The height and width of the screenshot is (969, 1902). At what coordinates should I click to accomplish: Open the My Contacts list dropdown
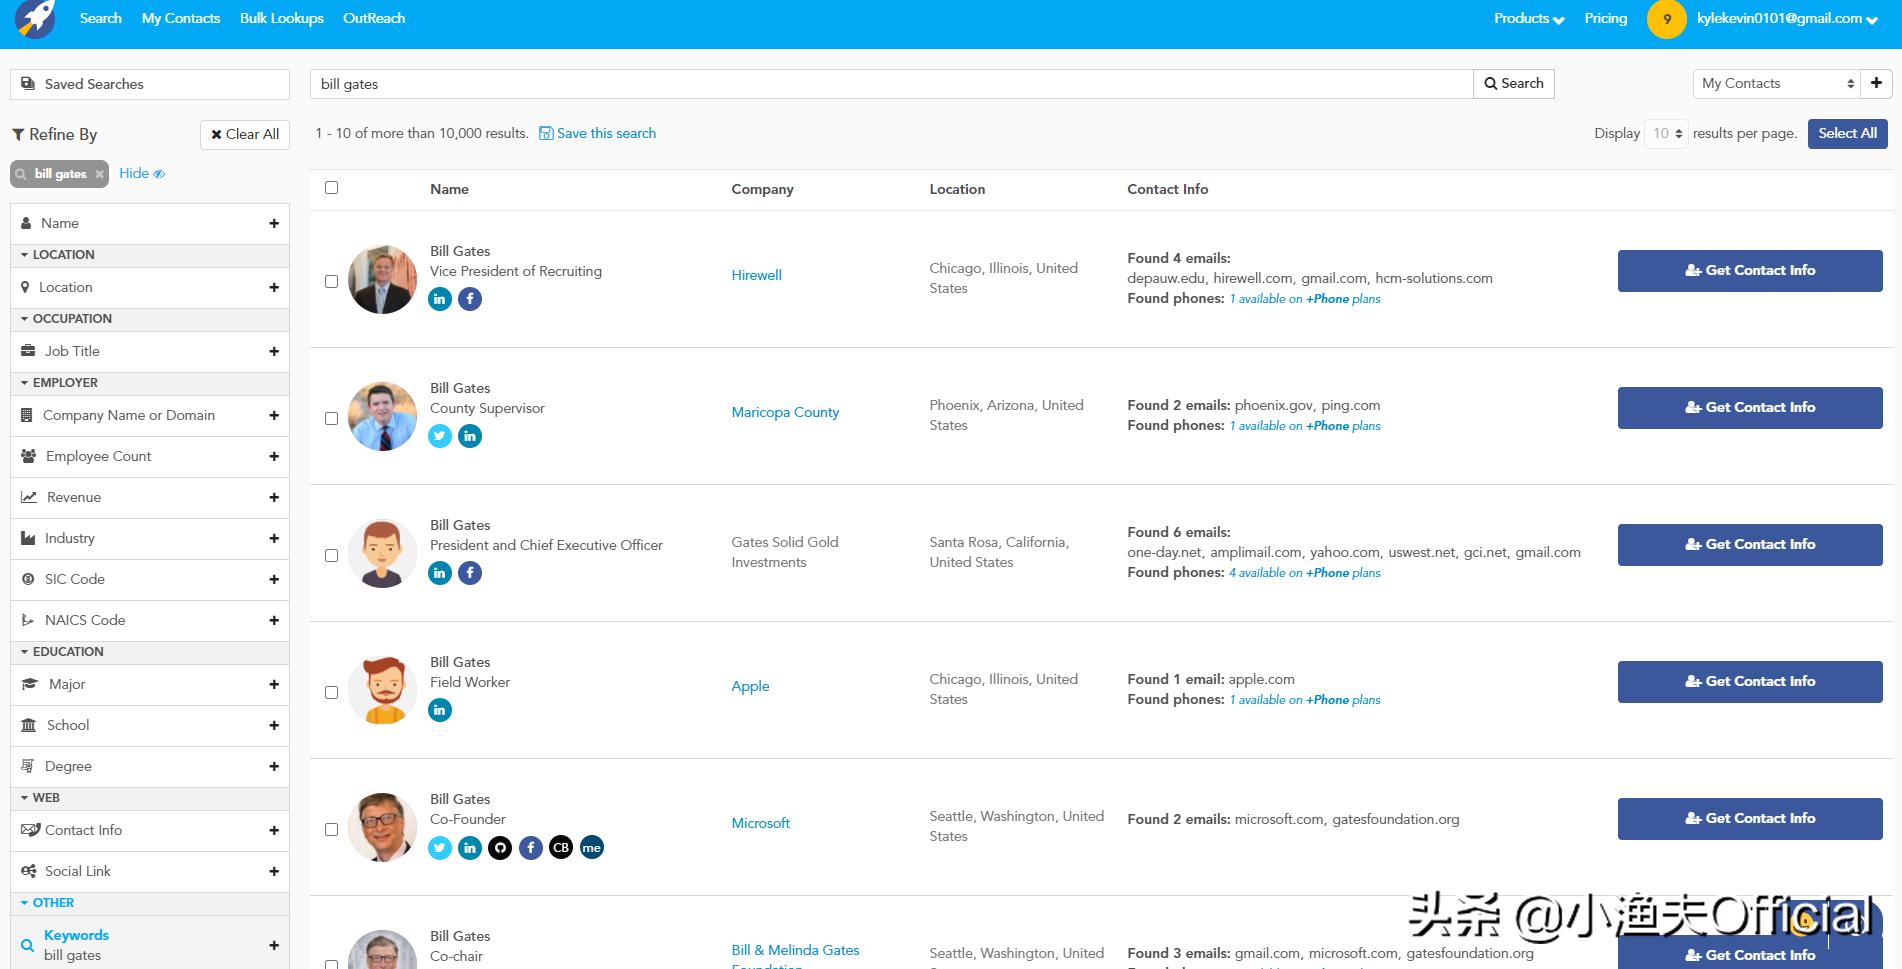pyautogui.click(x=1776, y=84)
